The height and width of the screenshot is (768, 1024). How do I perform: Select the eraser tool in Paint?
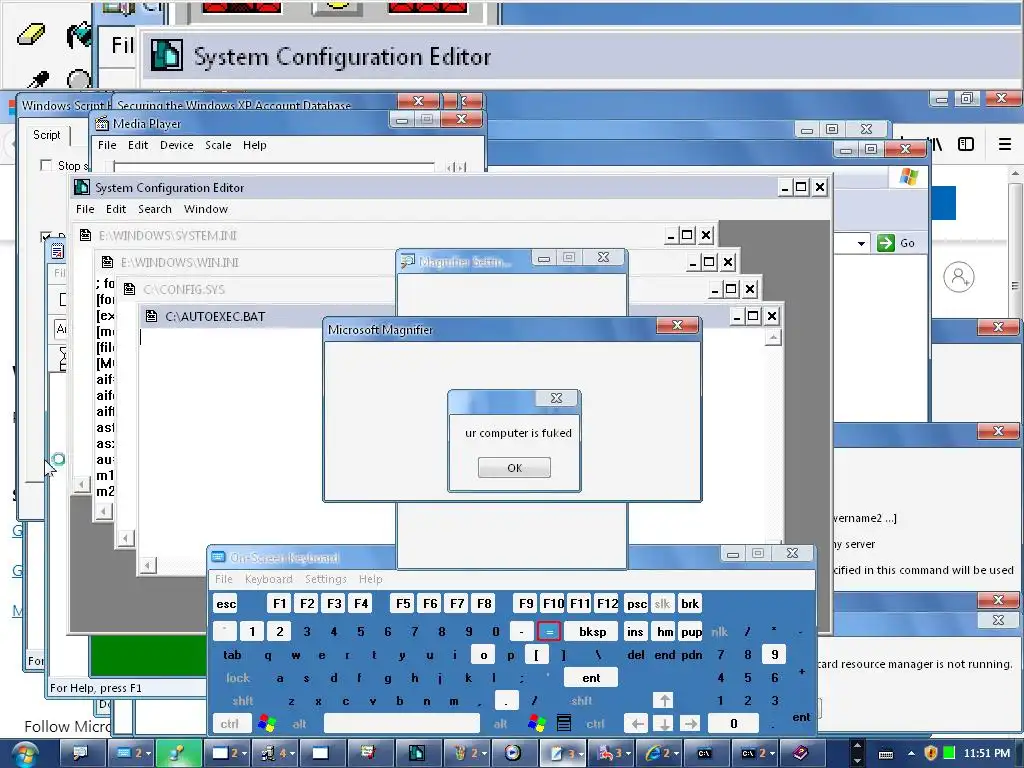(x=31, y=34)
